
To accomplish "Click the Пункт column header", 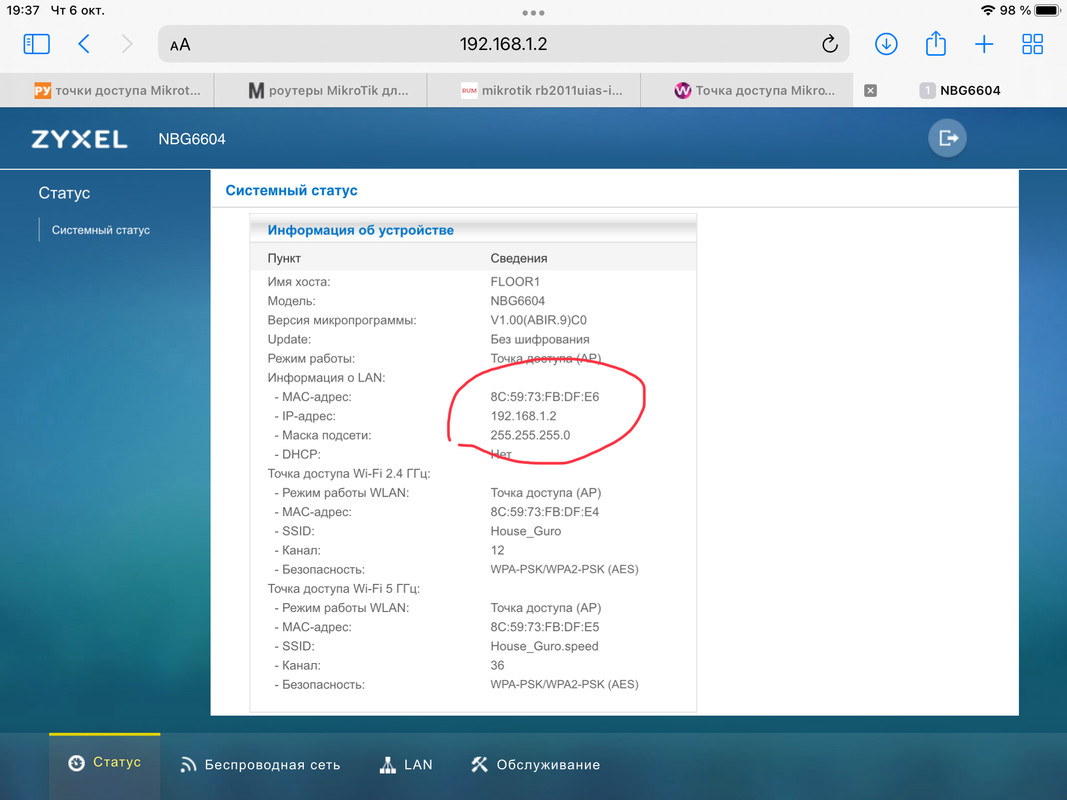I will point(284,259).
